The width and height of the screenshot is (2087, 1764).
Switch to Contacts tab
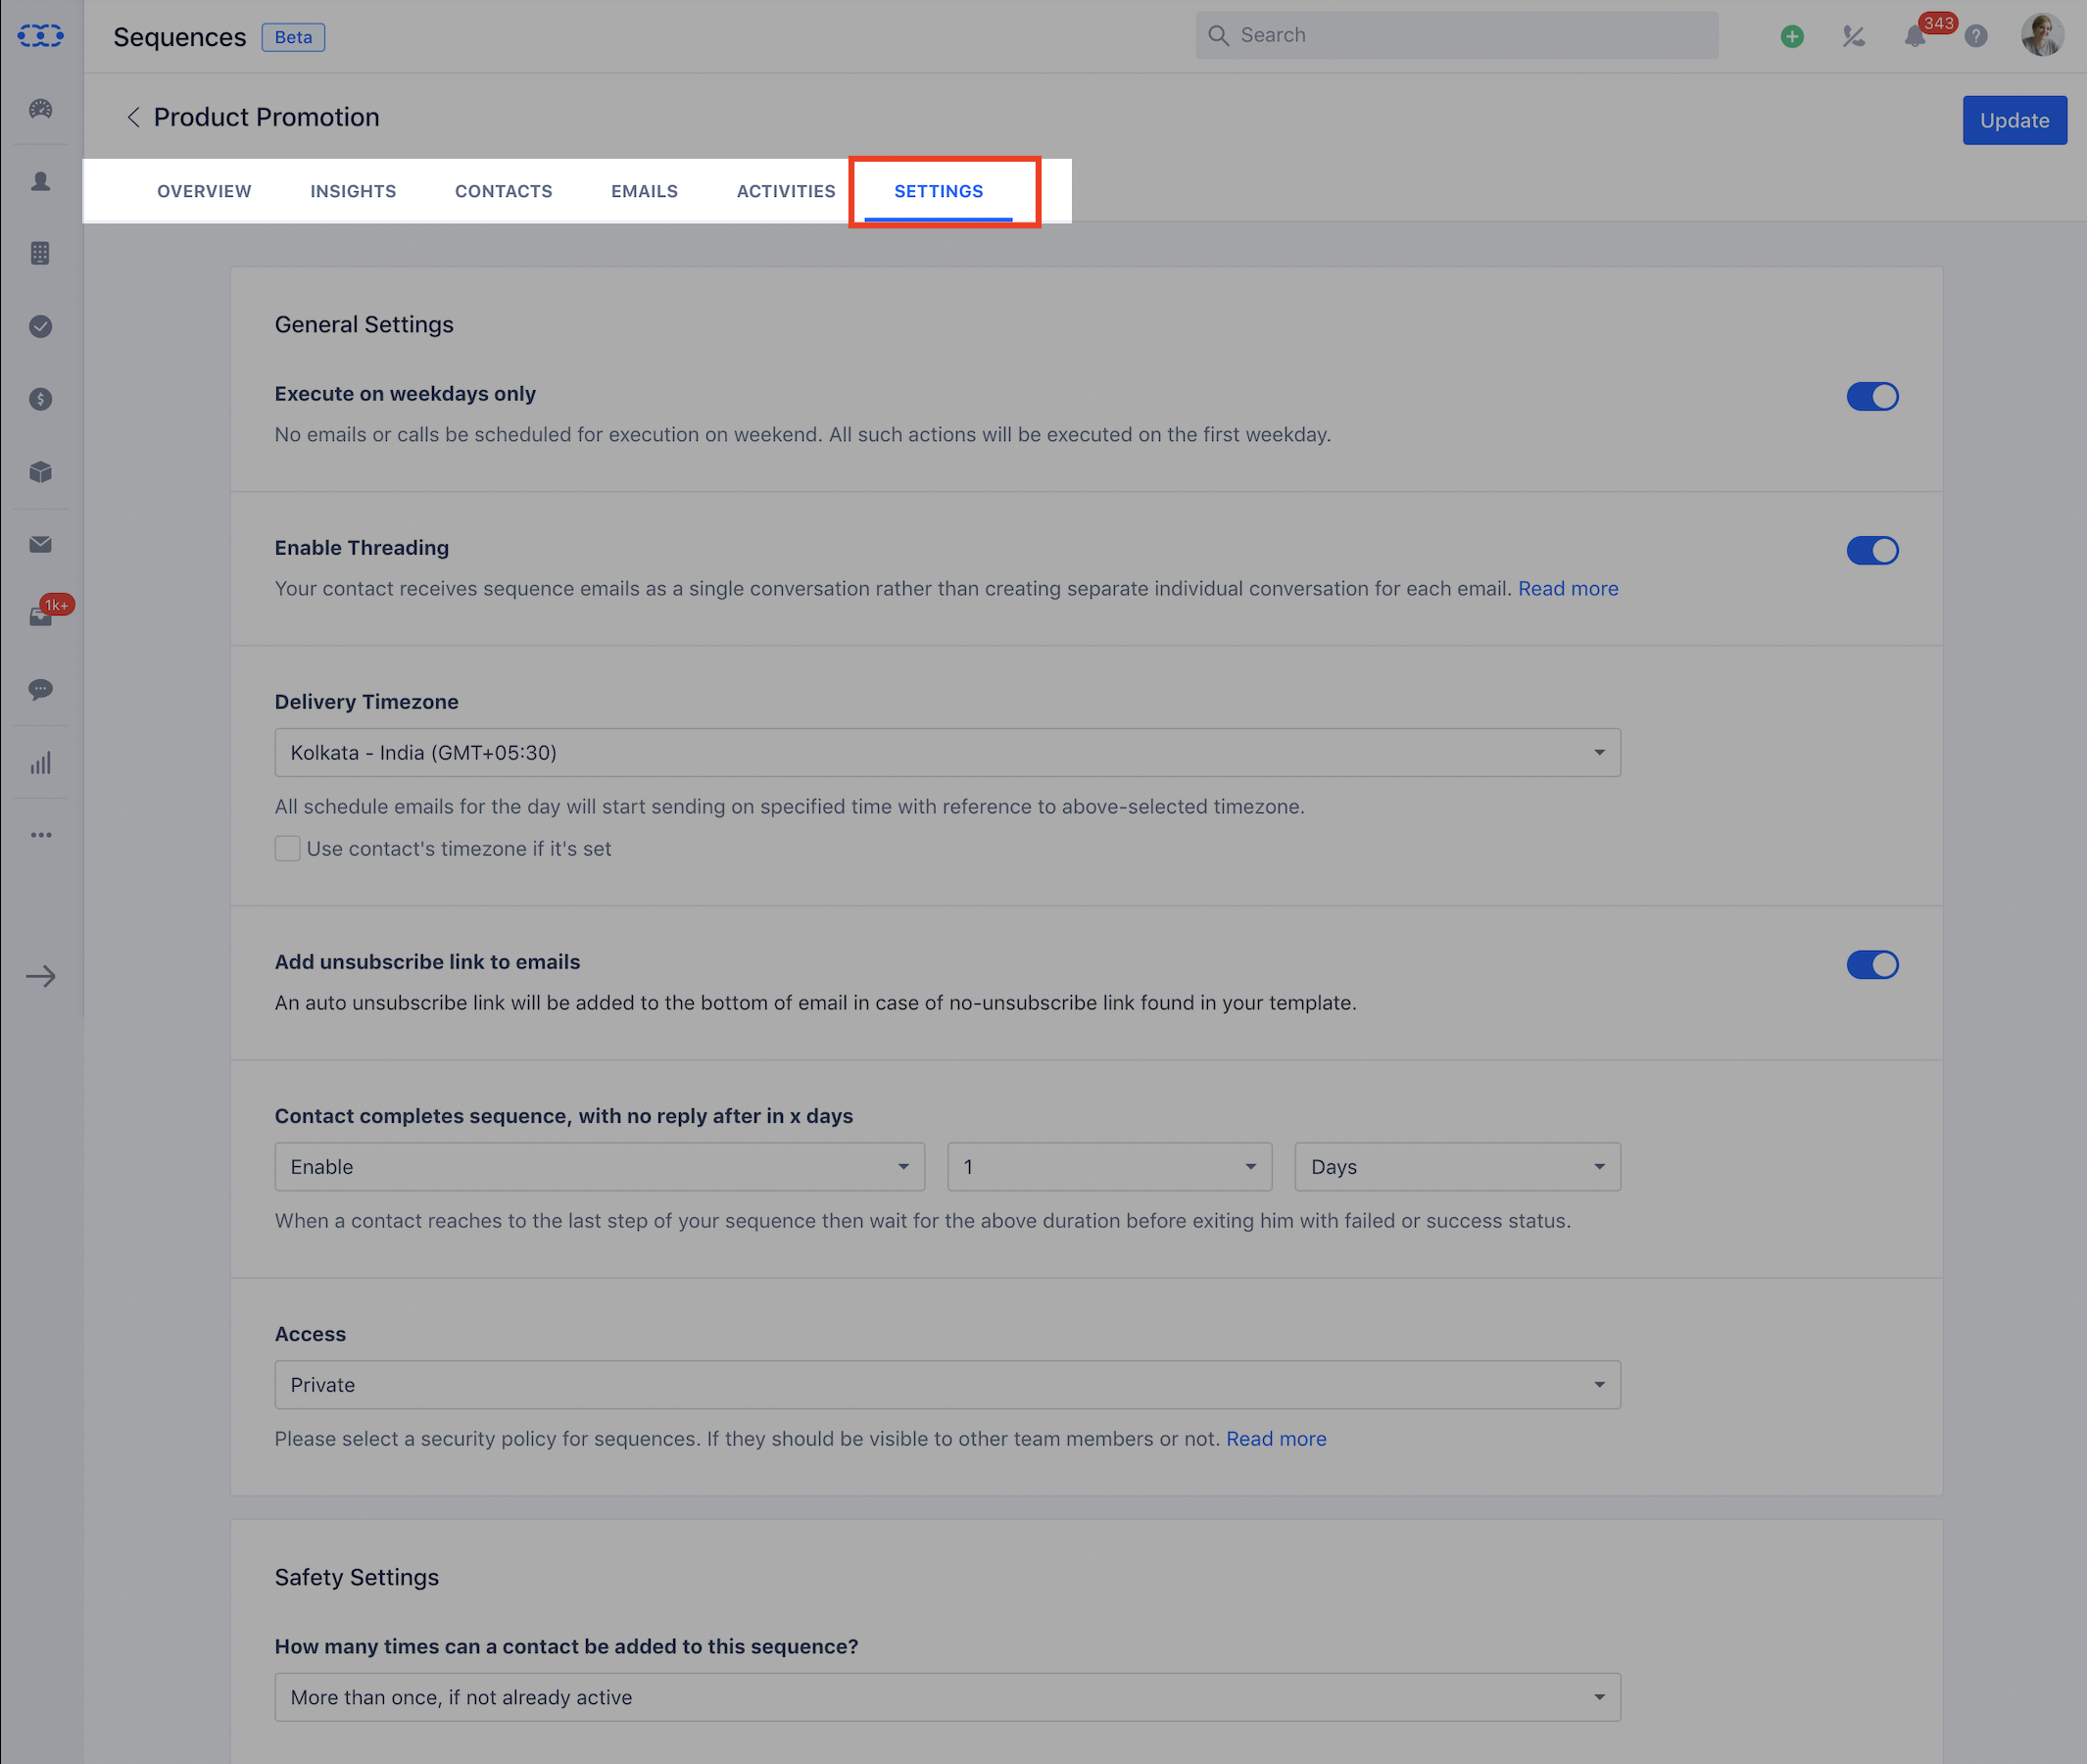[503, 191]
